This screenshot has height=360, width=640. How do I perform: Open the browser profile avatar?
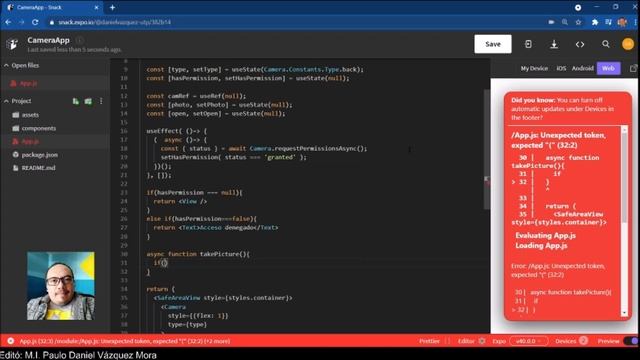click(x=622, y=22)
